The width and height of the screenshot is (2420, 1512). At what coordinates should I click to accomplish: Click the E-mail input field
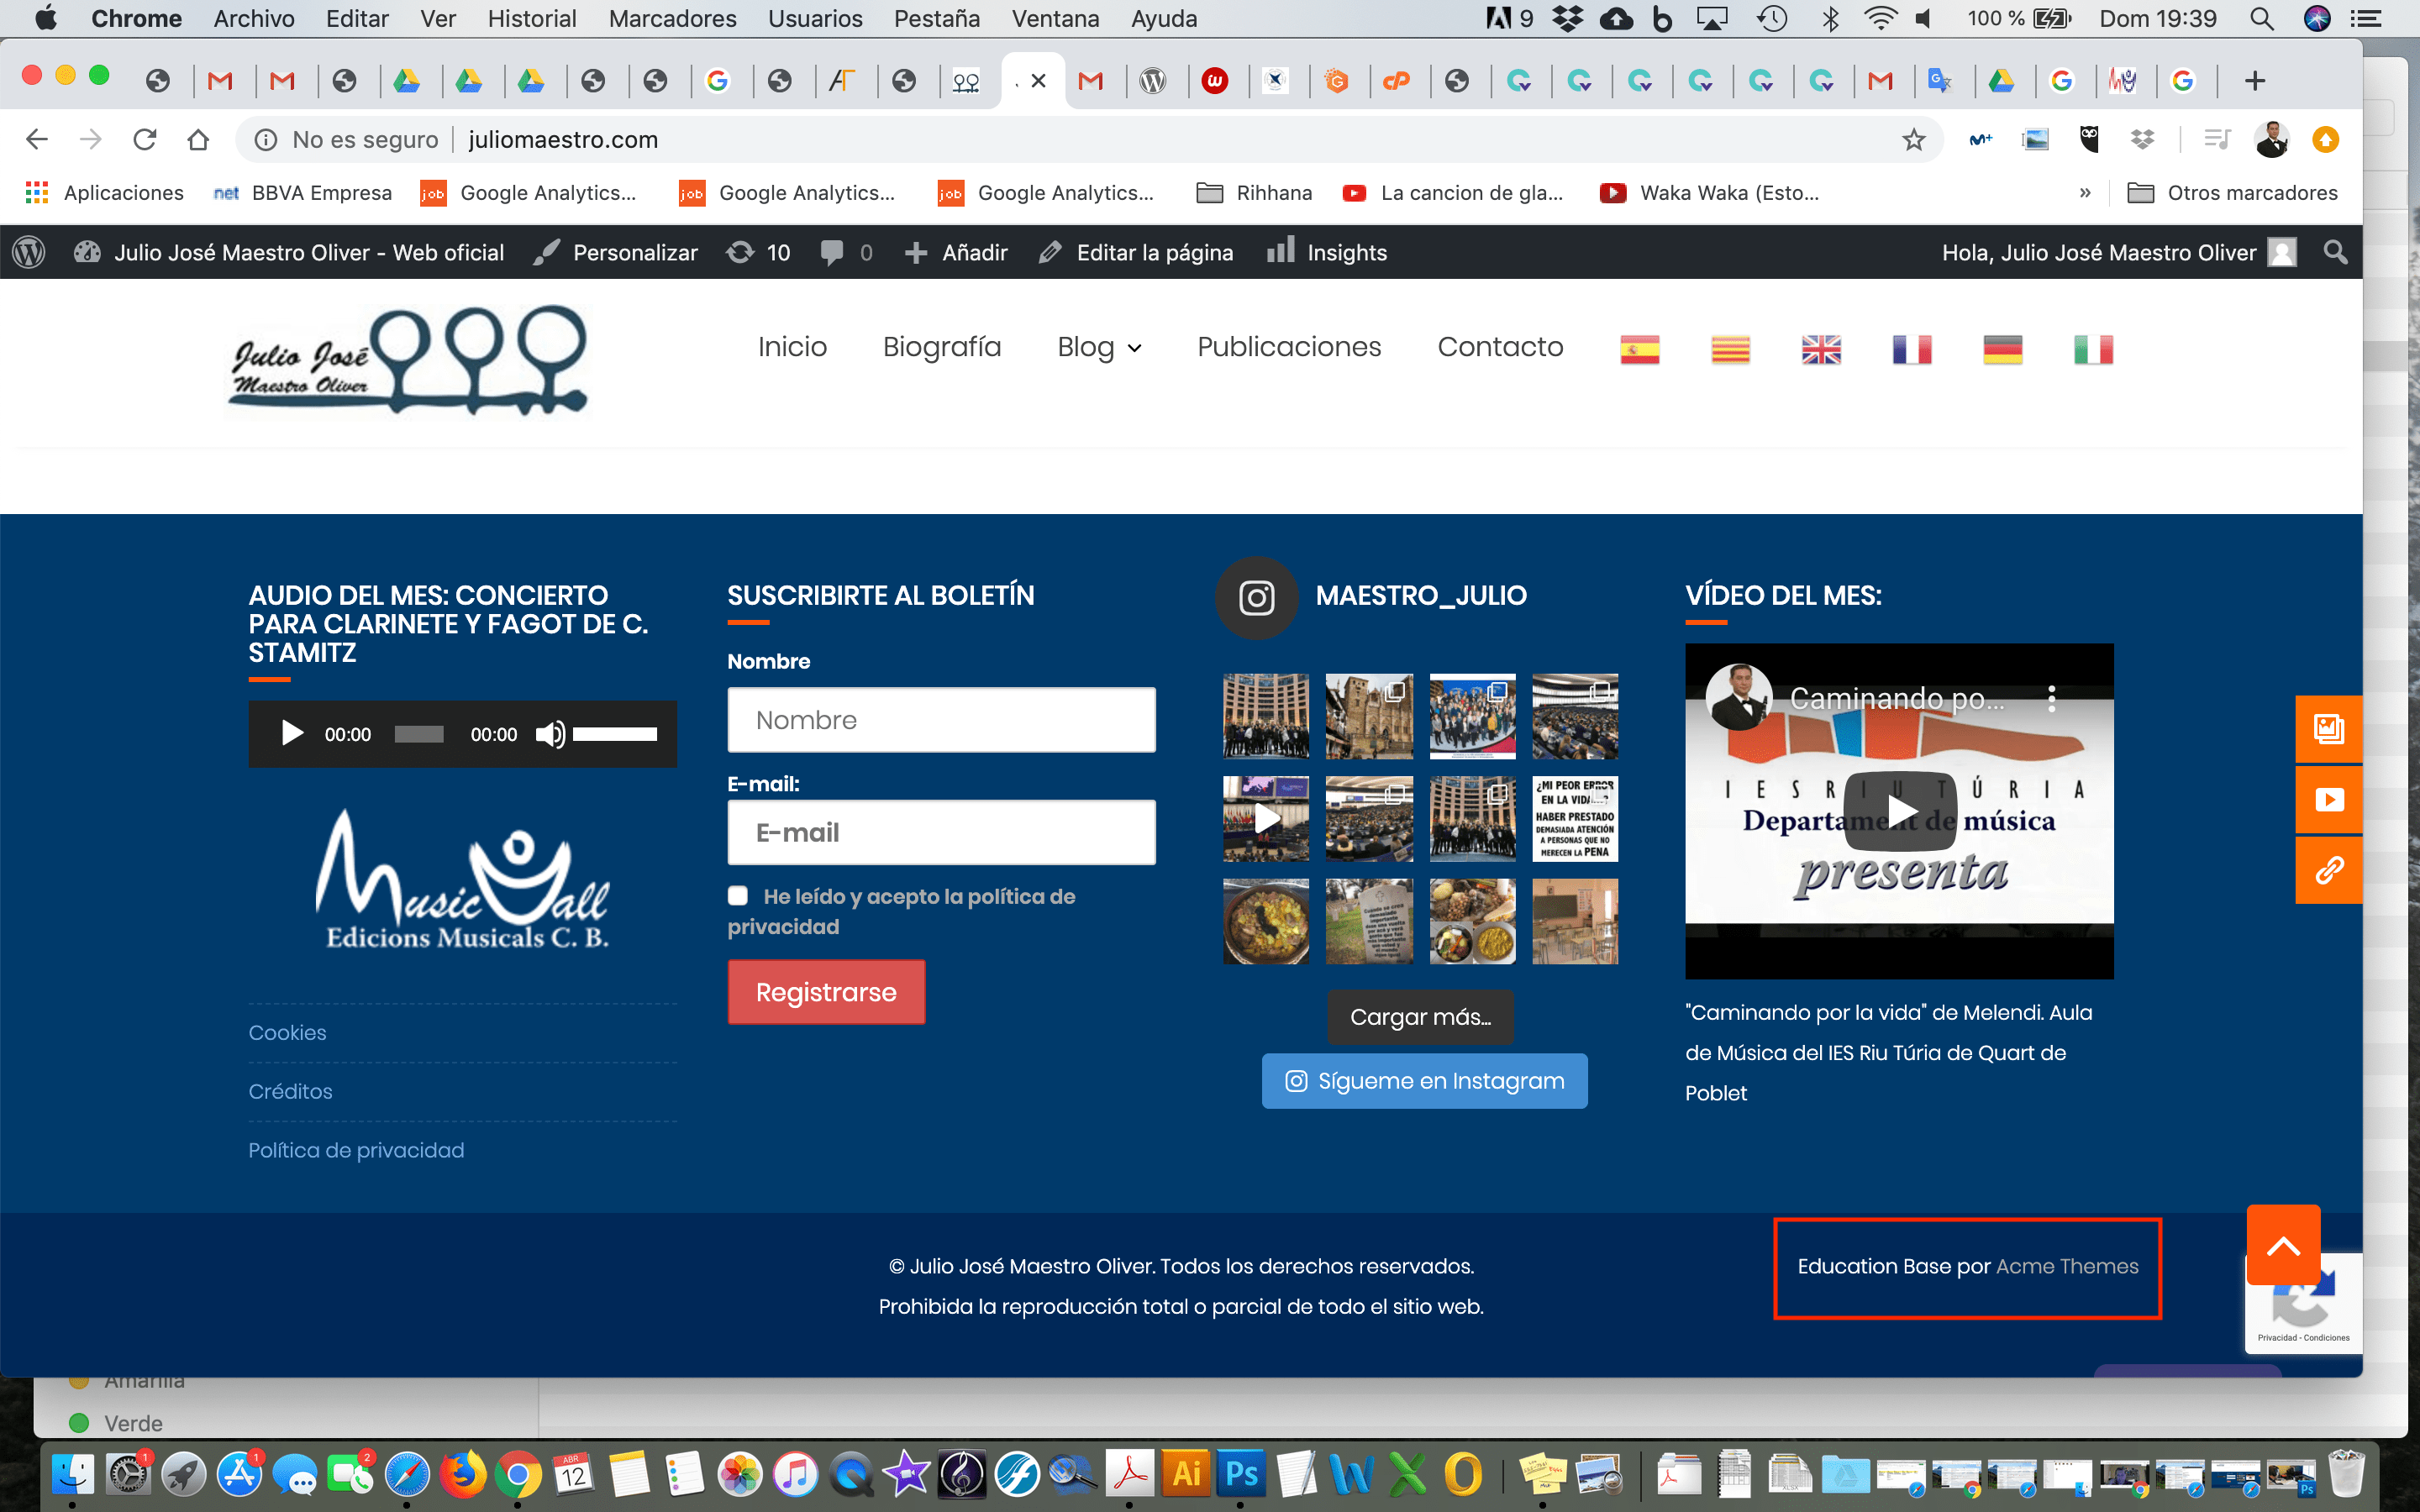pyautogui.click(x=941, y=832)
